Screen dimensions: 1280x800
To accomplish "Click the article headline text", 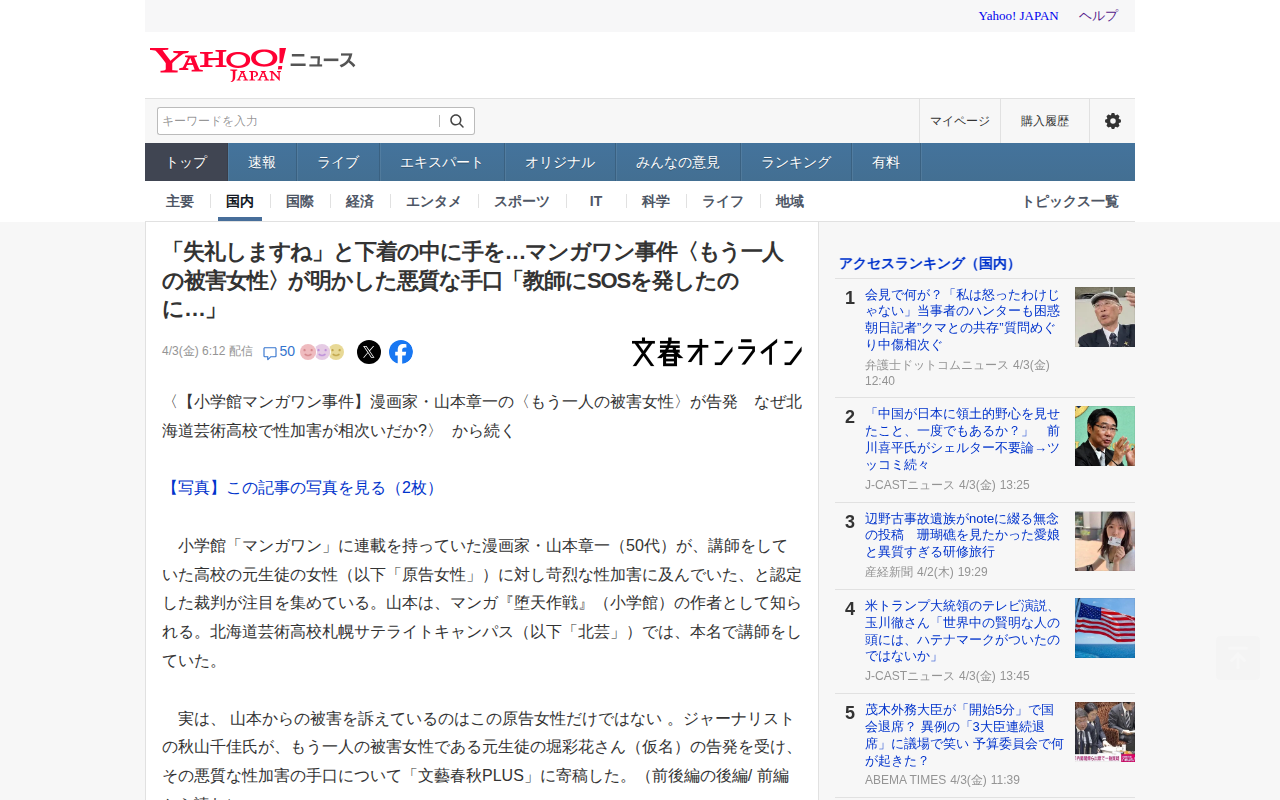I will click(x=473, y=281).
